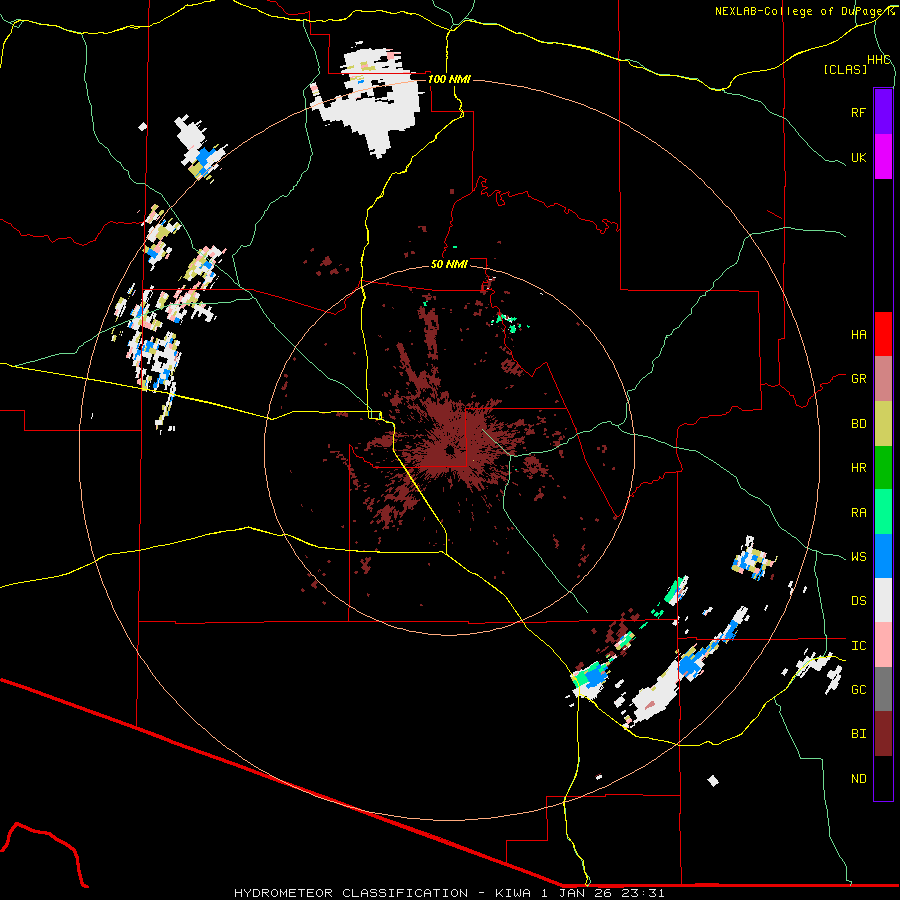Select the GC legend label
Viewport: 900px width, 900px height.
858,690
